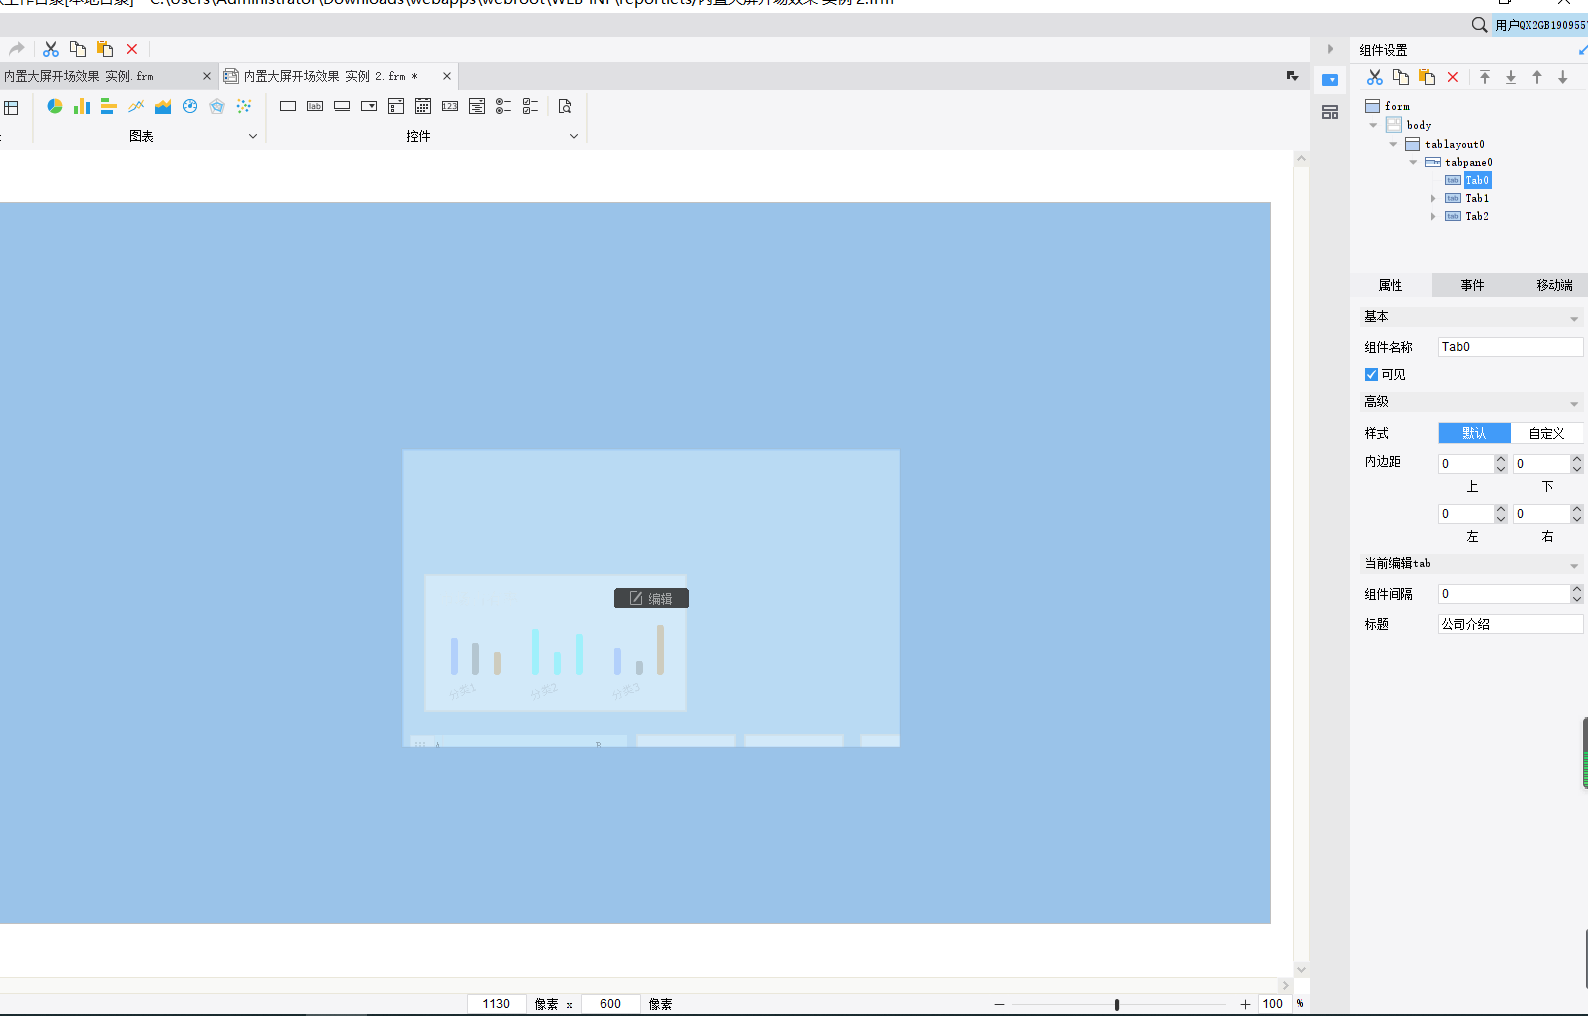The width and height of the screenshot is (1588, 1016).
Task: Copy the selected component in the component panel
Action: pyautogui.click(x=1401, y=77)
